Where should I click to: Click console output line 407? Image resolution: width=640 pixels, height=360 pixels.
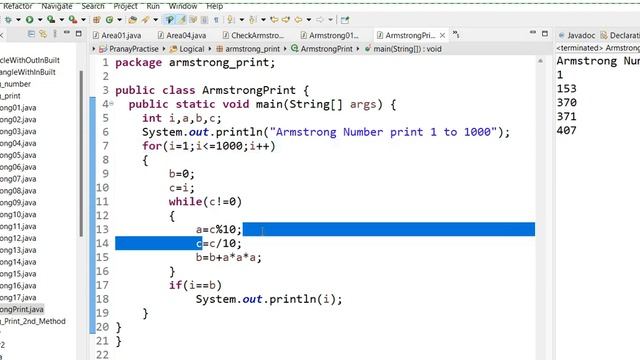pyautogui.click(x=567, y=131)
